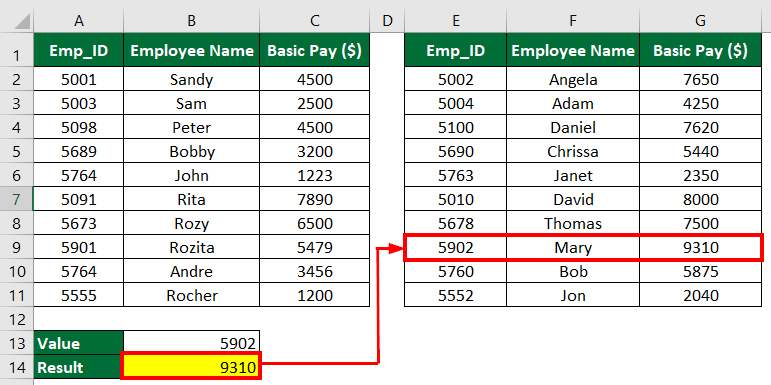Select the Bobby cell
Viewport: 771px width, 385px height.
click(x=192, y=151)
